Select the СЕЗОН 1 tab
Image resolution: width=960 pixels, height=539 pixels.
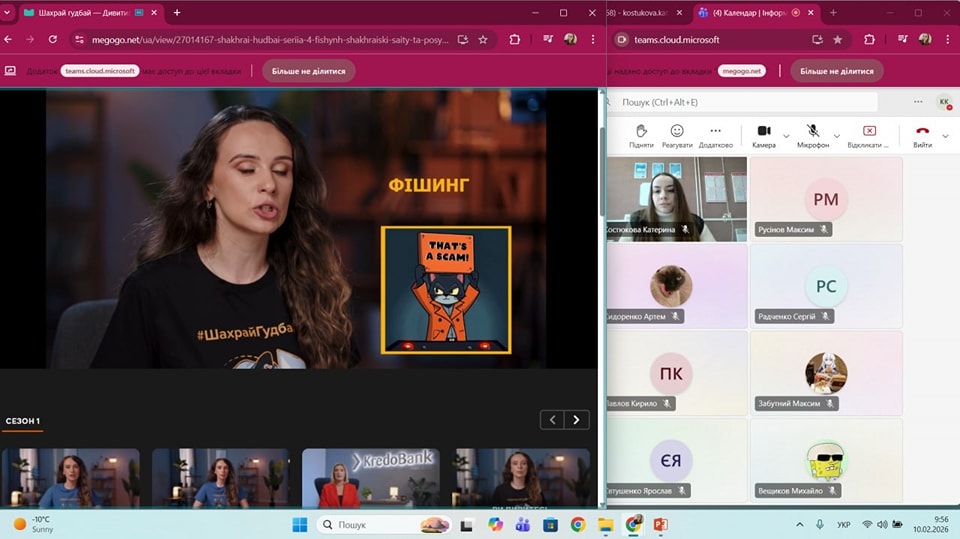click(22, 421)
